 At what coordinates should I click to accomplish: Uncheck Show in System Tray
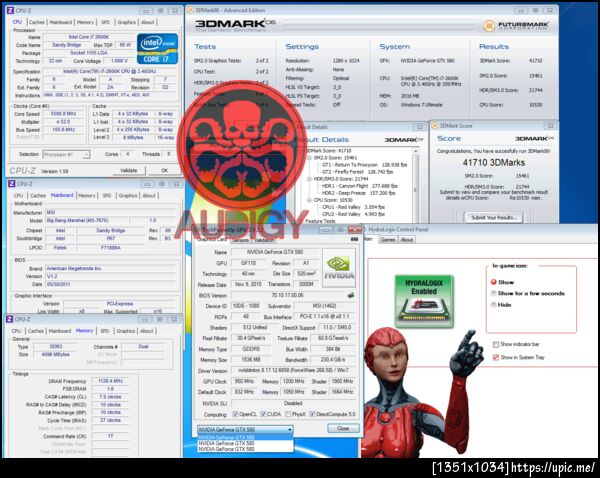pos(496,357)
